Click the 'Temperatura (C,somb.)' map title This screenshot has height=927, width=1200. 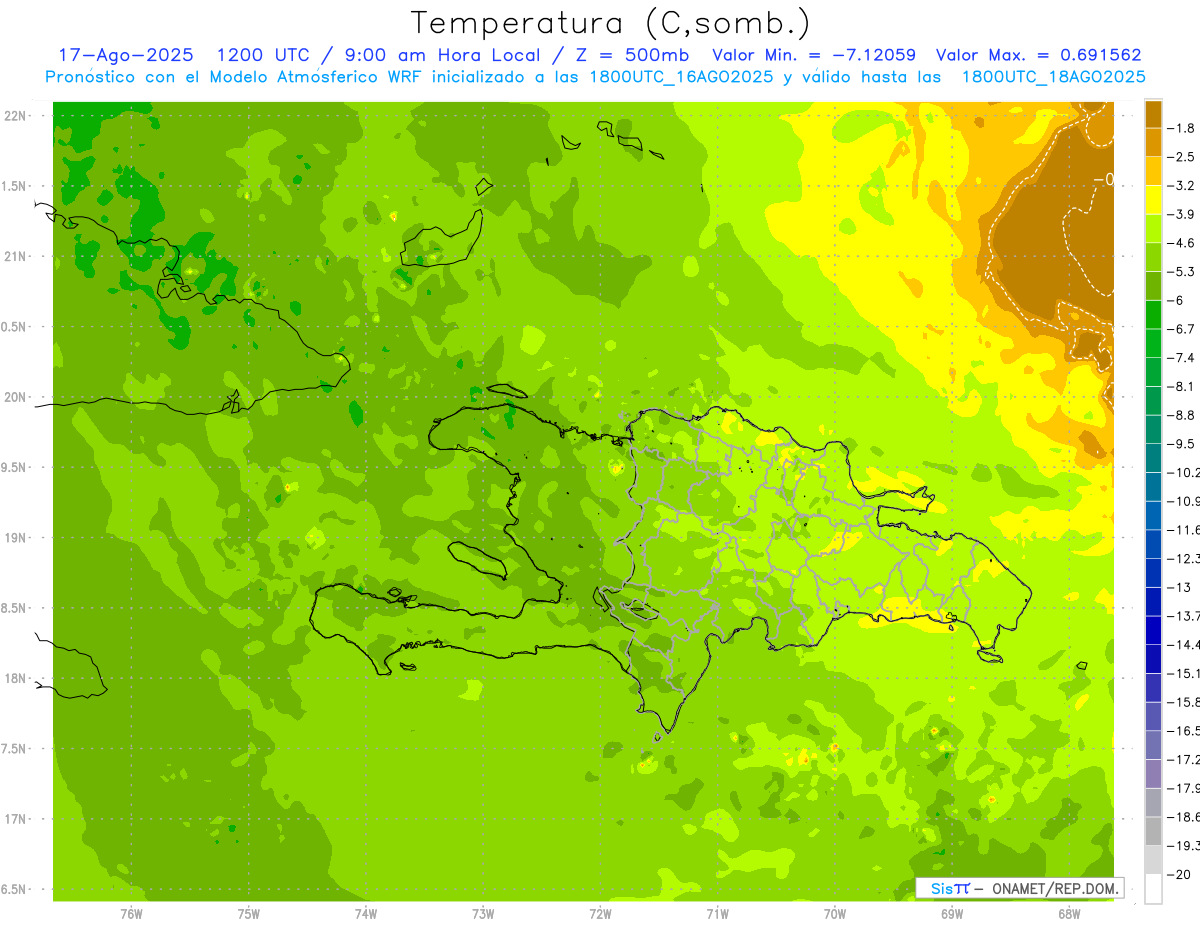(x=610, y=23)
